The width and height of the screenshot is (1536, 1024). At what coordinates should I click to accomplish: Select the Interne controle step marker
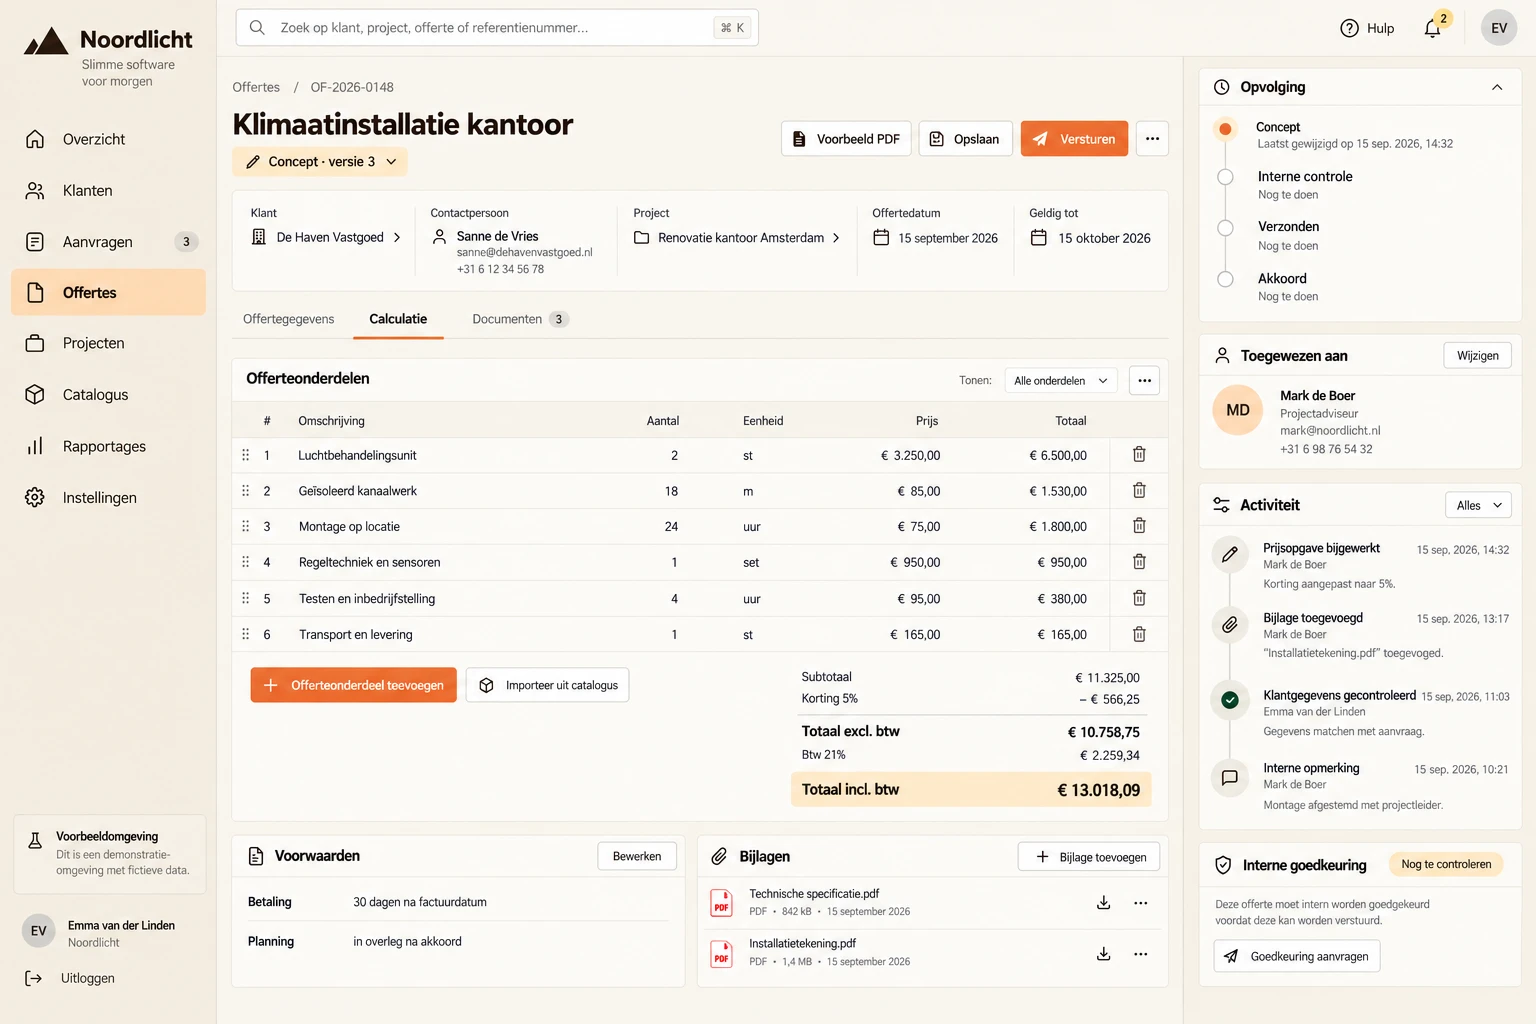(1225, 177)
